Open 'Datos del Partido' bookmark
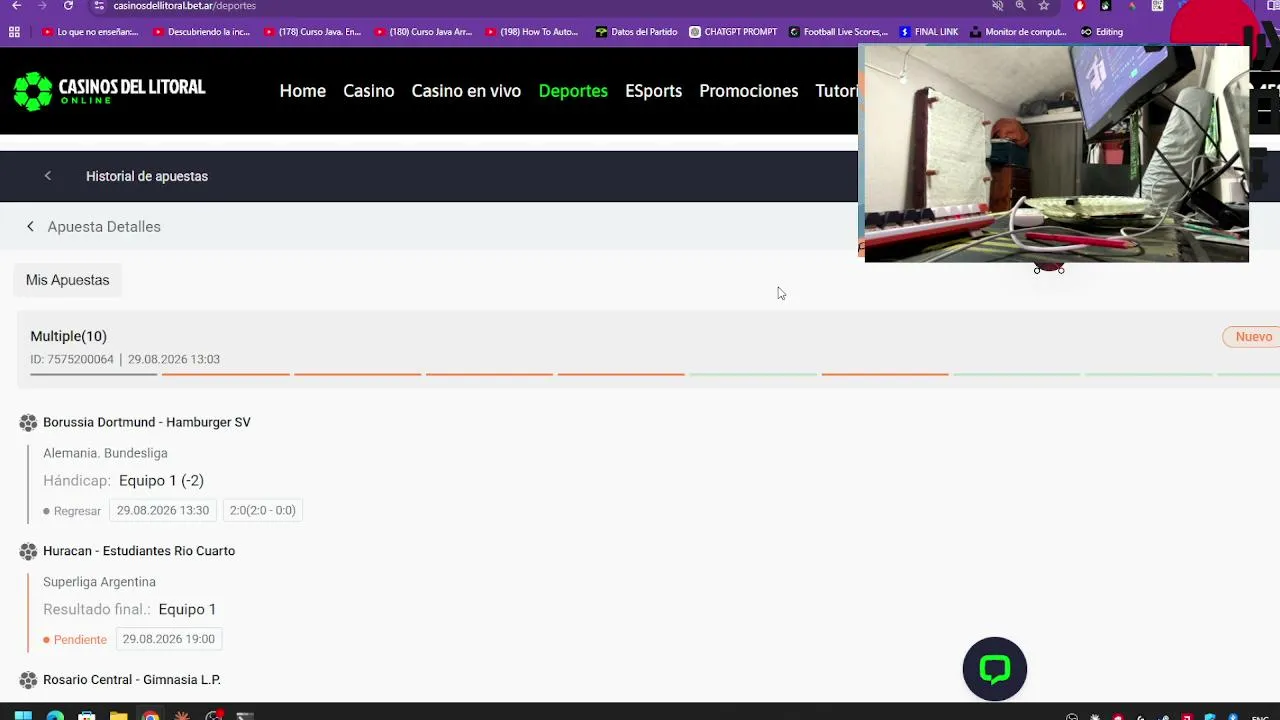Screen dimensions: 1280x720 tap(636, 32)
